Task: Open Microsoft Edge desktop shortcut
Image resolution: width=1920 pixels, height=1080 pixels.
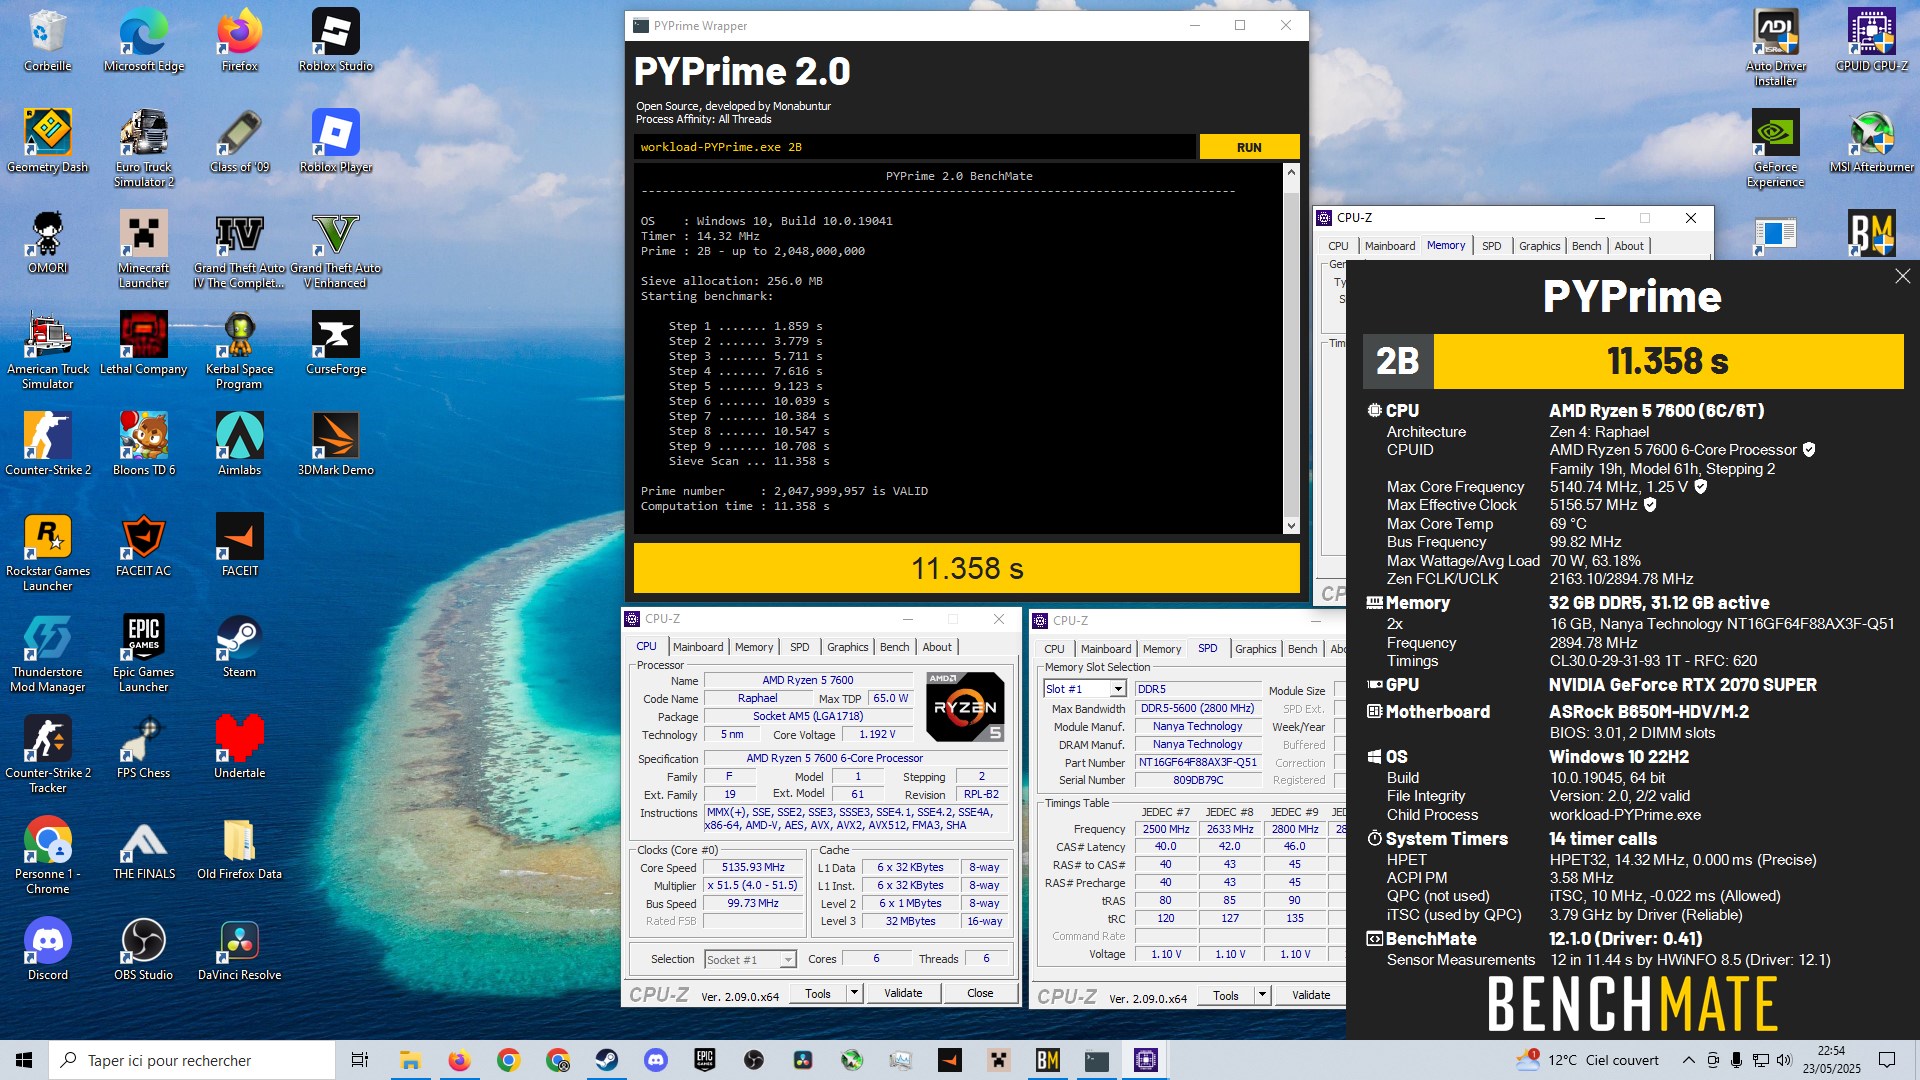Action: coord(144,41)
